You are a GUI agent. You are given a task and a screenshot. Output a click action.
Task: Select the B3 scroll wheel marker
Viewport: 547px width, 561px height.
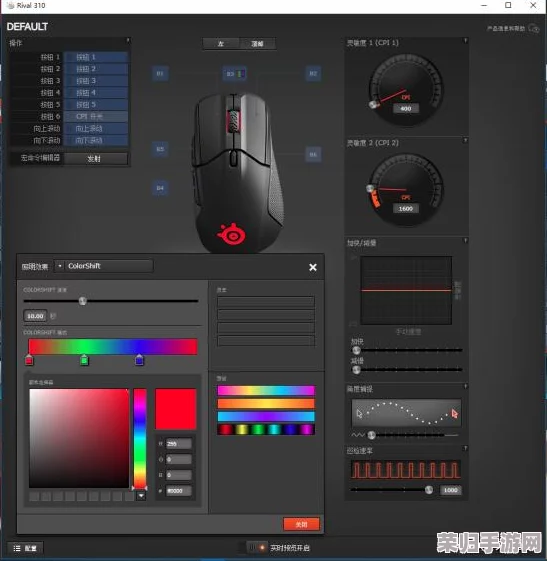point(234,74)
